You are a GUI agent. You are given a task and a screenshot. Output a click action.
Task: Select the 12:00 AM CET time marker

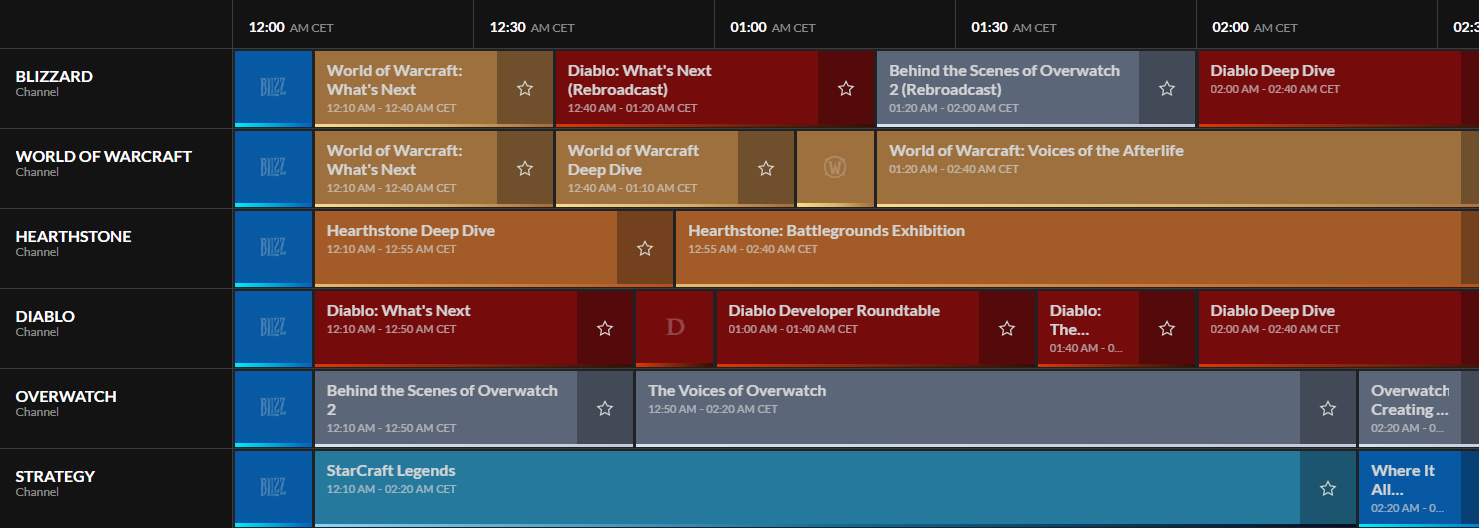pos(291,28)
